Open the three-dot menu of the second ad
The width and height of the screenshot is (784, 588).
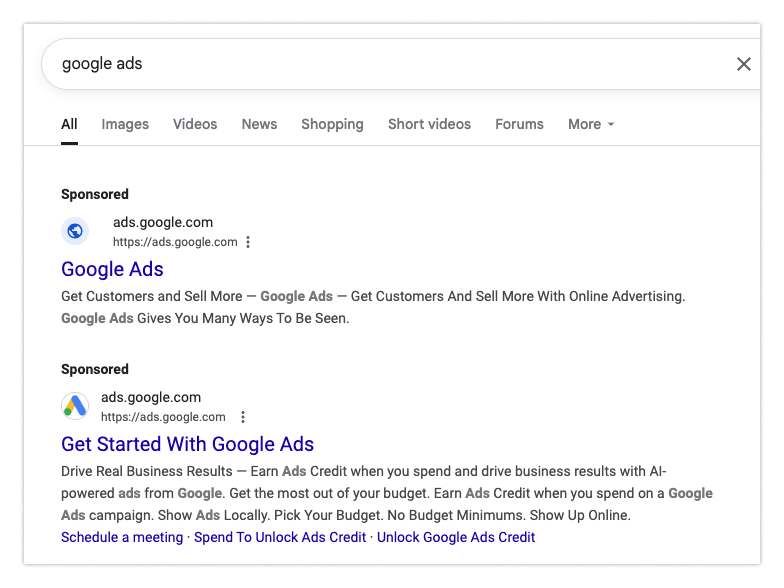point(242,417)
